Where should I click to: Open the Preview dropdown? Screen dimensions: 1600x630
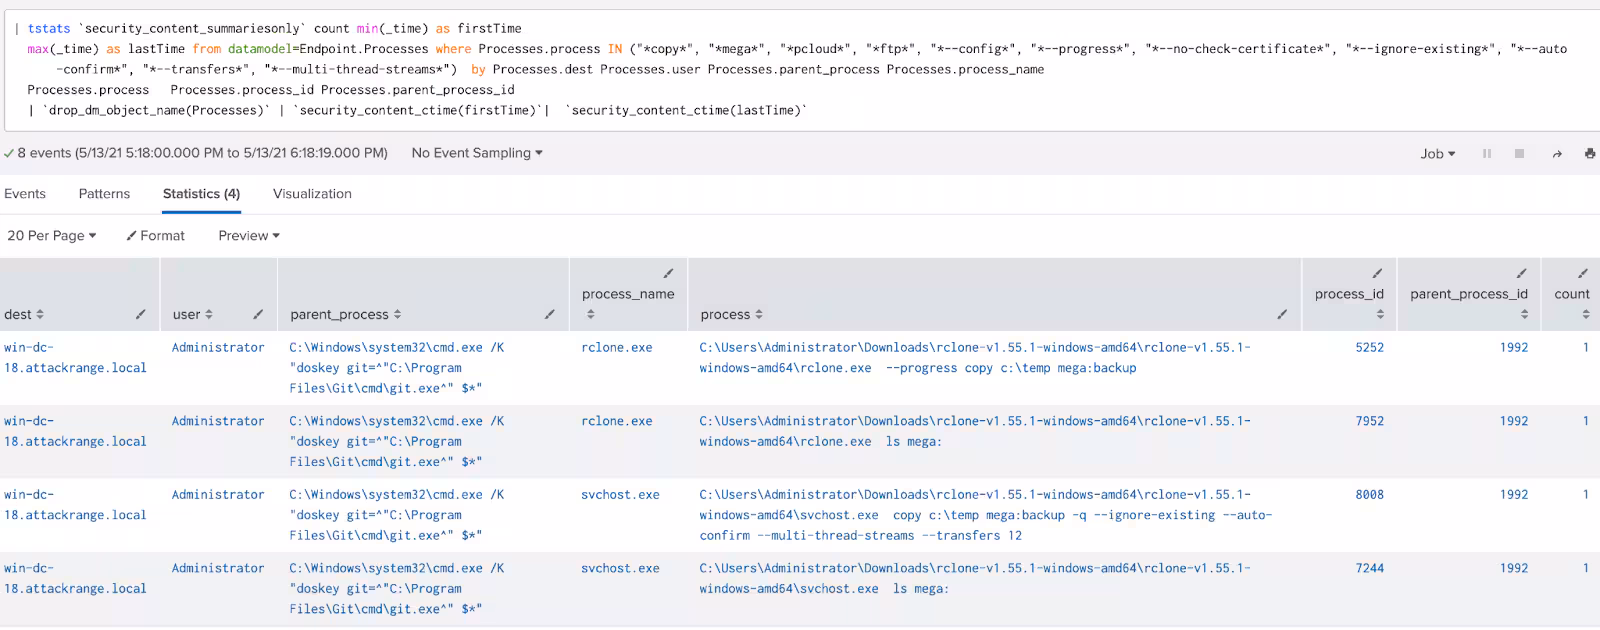[249, 236]
